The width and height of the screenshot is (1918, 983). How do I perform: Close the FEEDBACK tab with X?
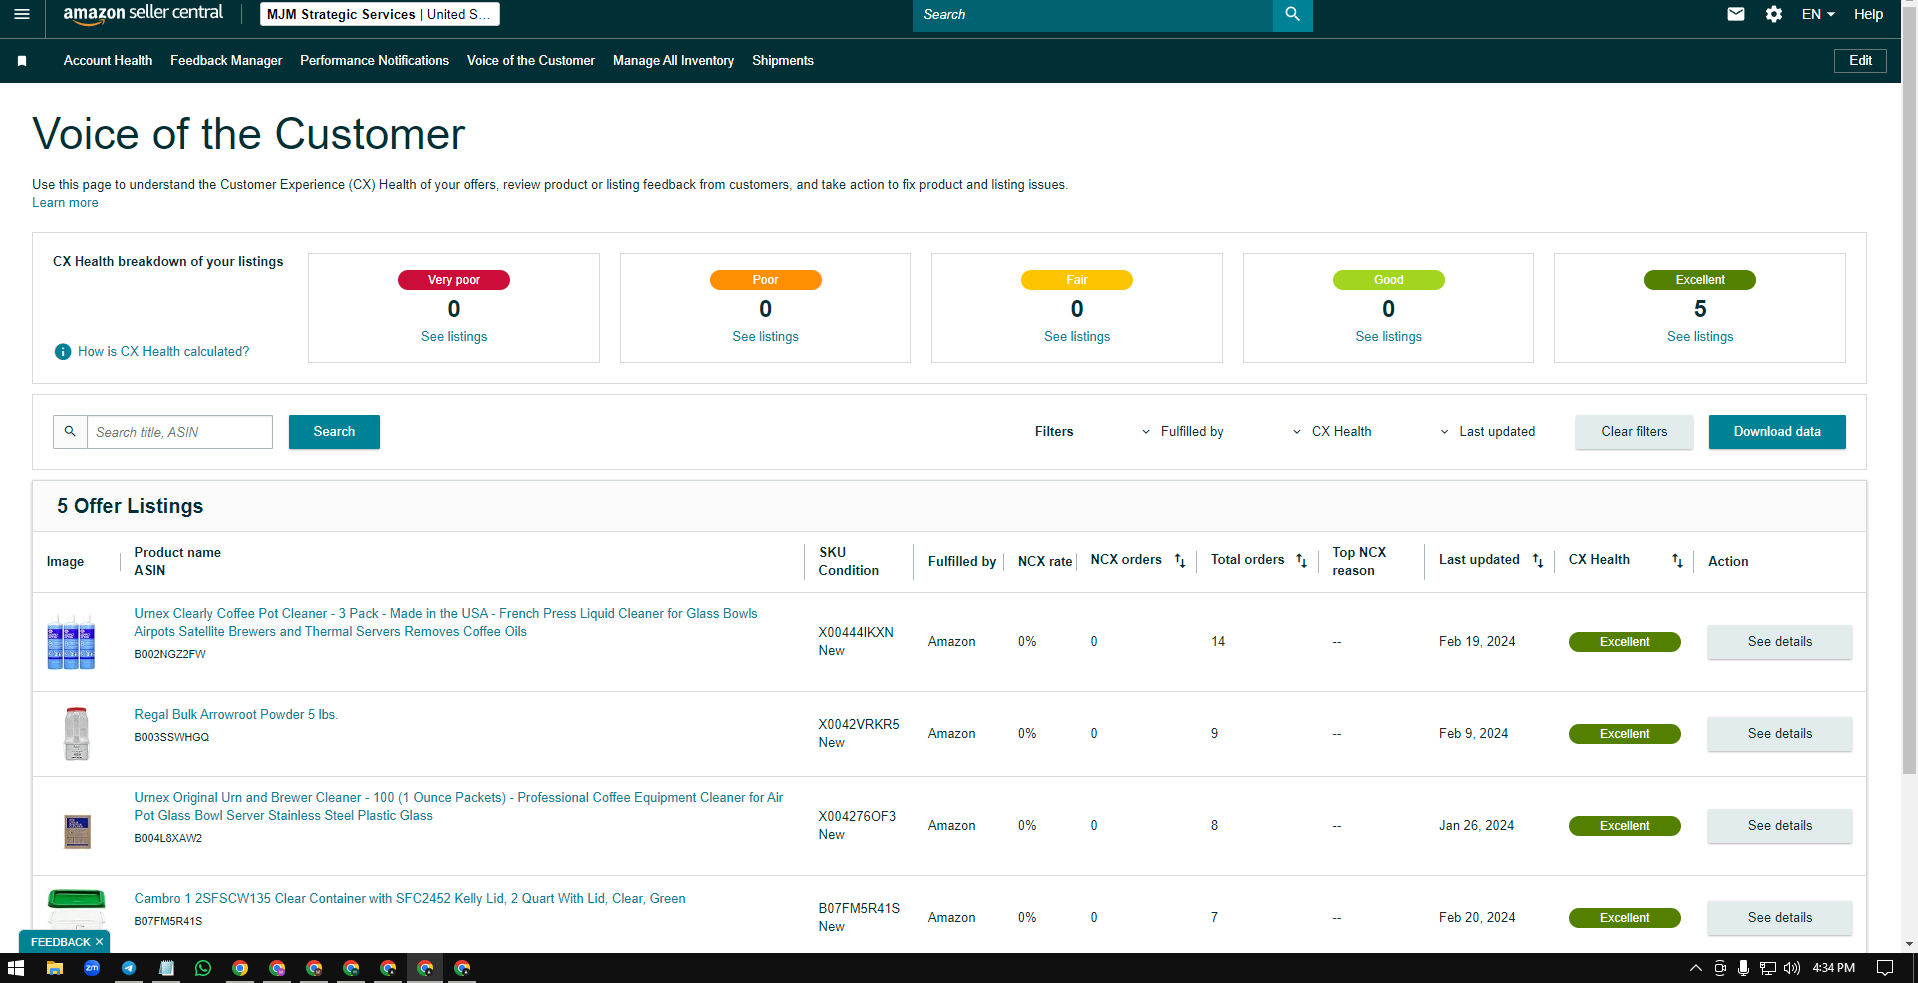[99, 942]
